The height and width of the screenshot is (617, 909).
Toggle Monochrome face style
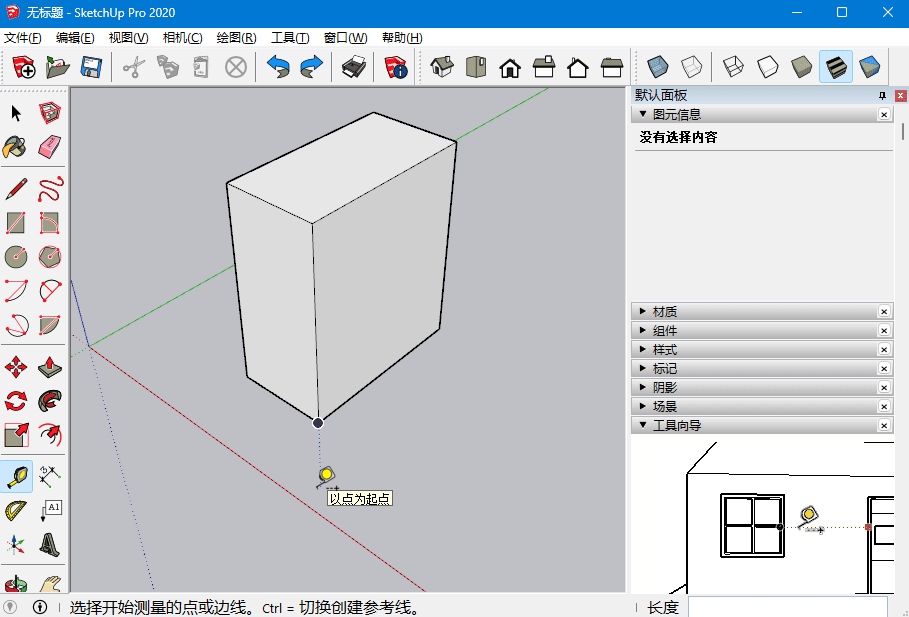(870, 67)
